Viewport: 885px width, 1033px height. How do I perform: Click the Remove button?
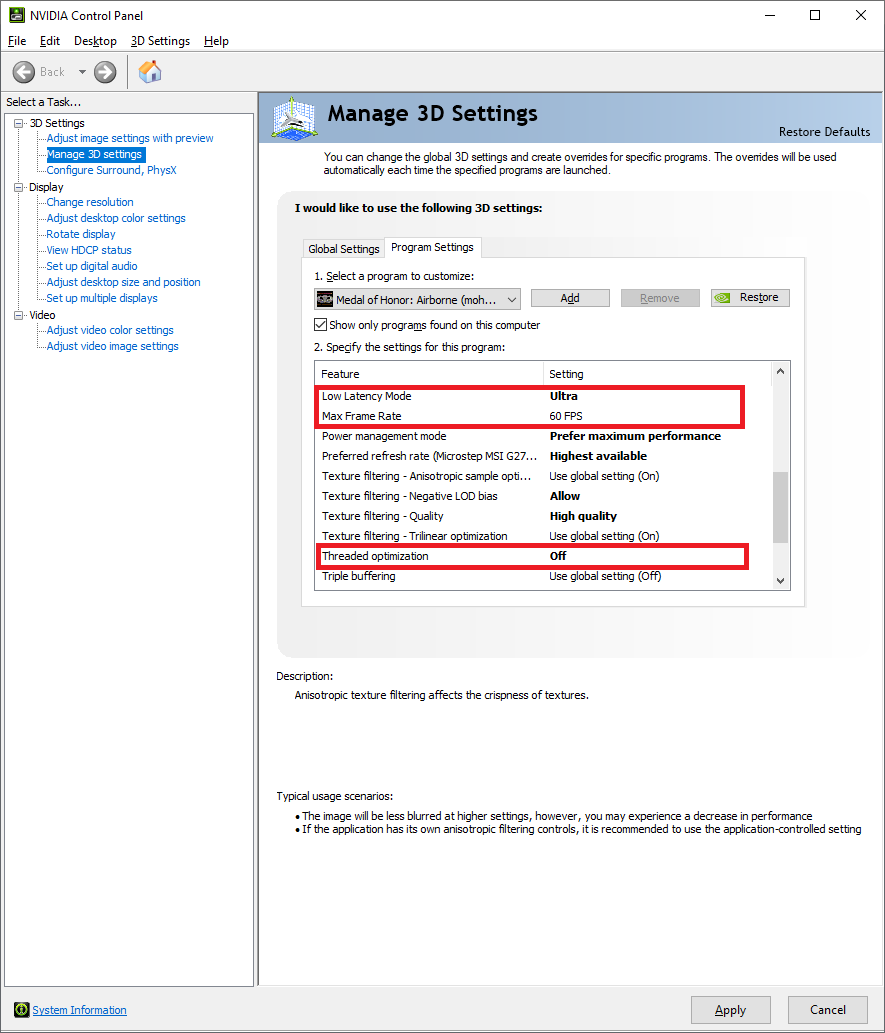[x=660, y=298]
